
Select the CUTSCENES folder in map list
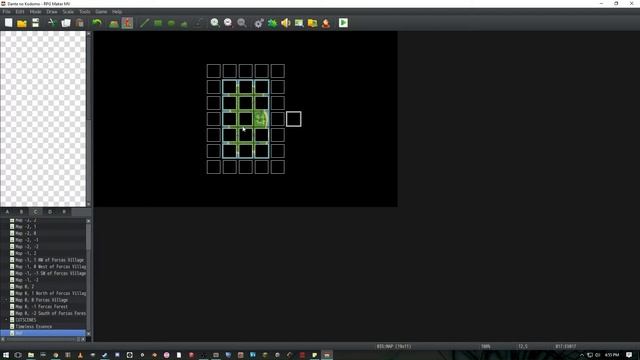click(x=26, y=320)
